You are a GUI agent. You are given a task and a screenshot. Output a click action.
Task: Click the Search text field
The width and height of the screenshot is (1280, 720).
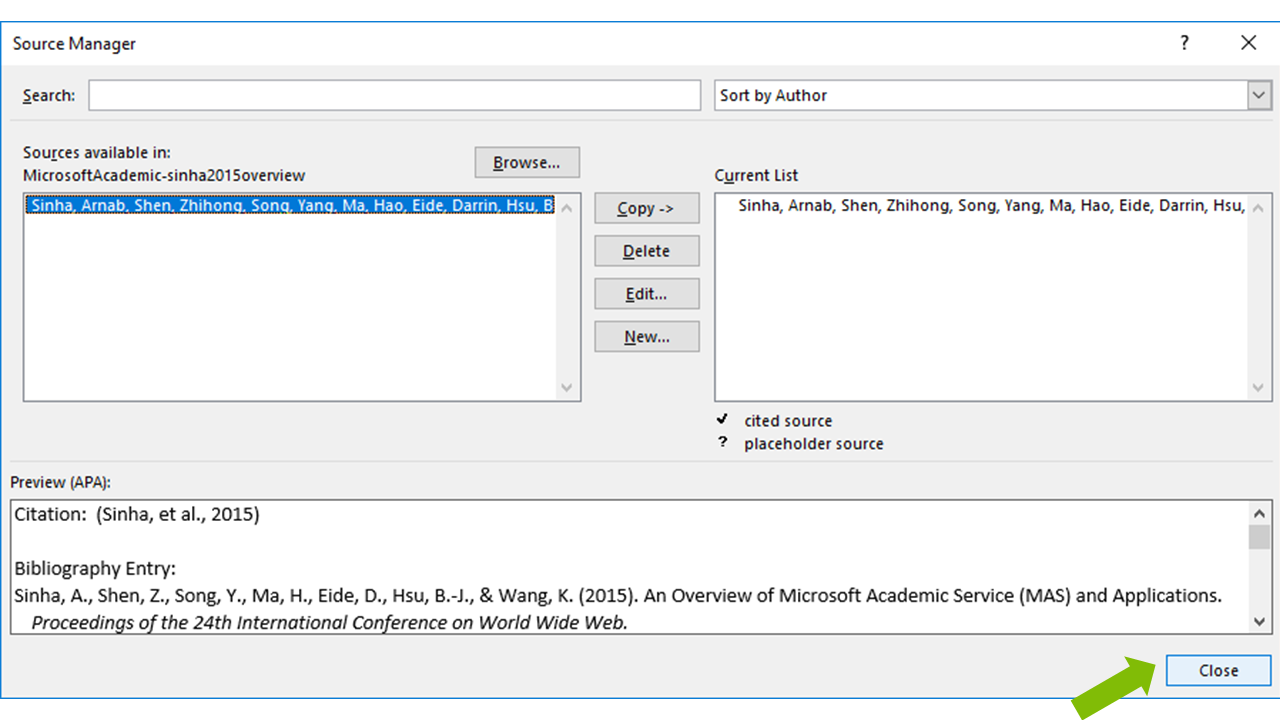[x=394, y=96]
